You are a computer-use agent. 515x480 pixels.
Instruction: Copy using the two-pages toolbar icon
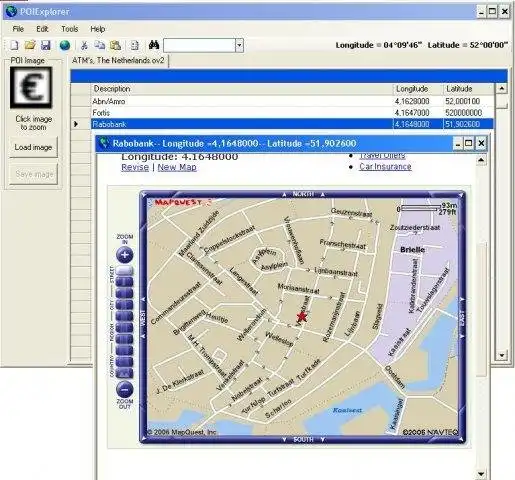tap(99, 45)
